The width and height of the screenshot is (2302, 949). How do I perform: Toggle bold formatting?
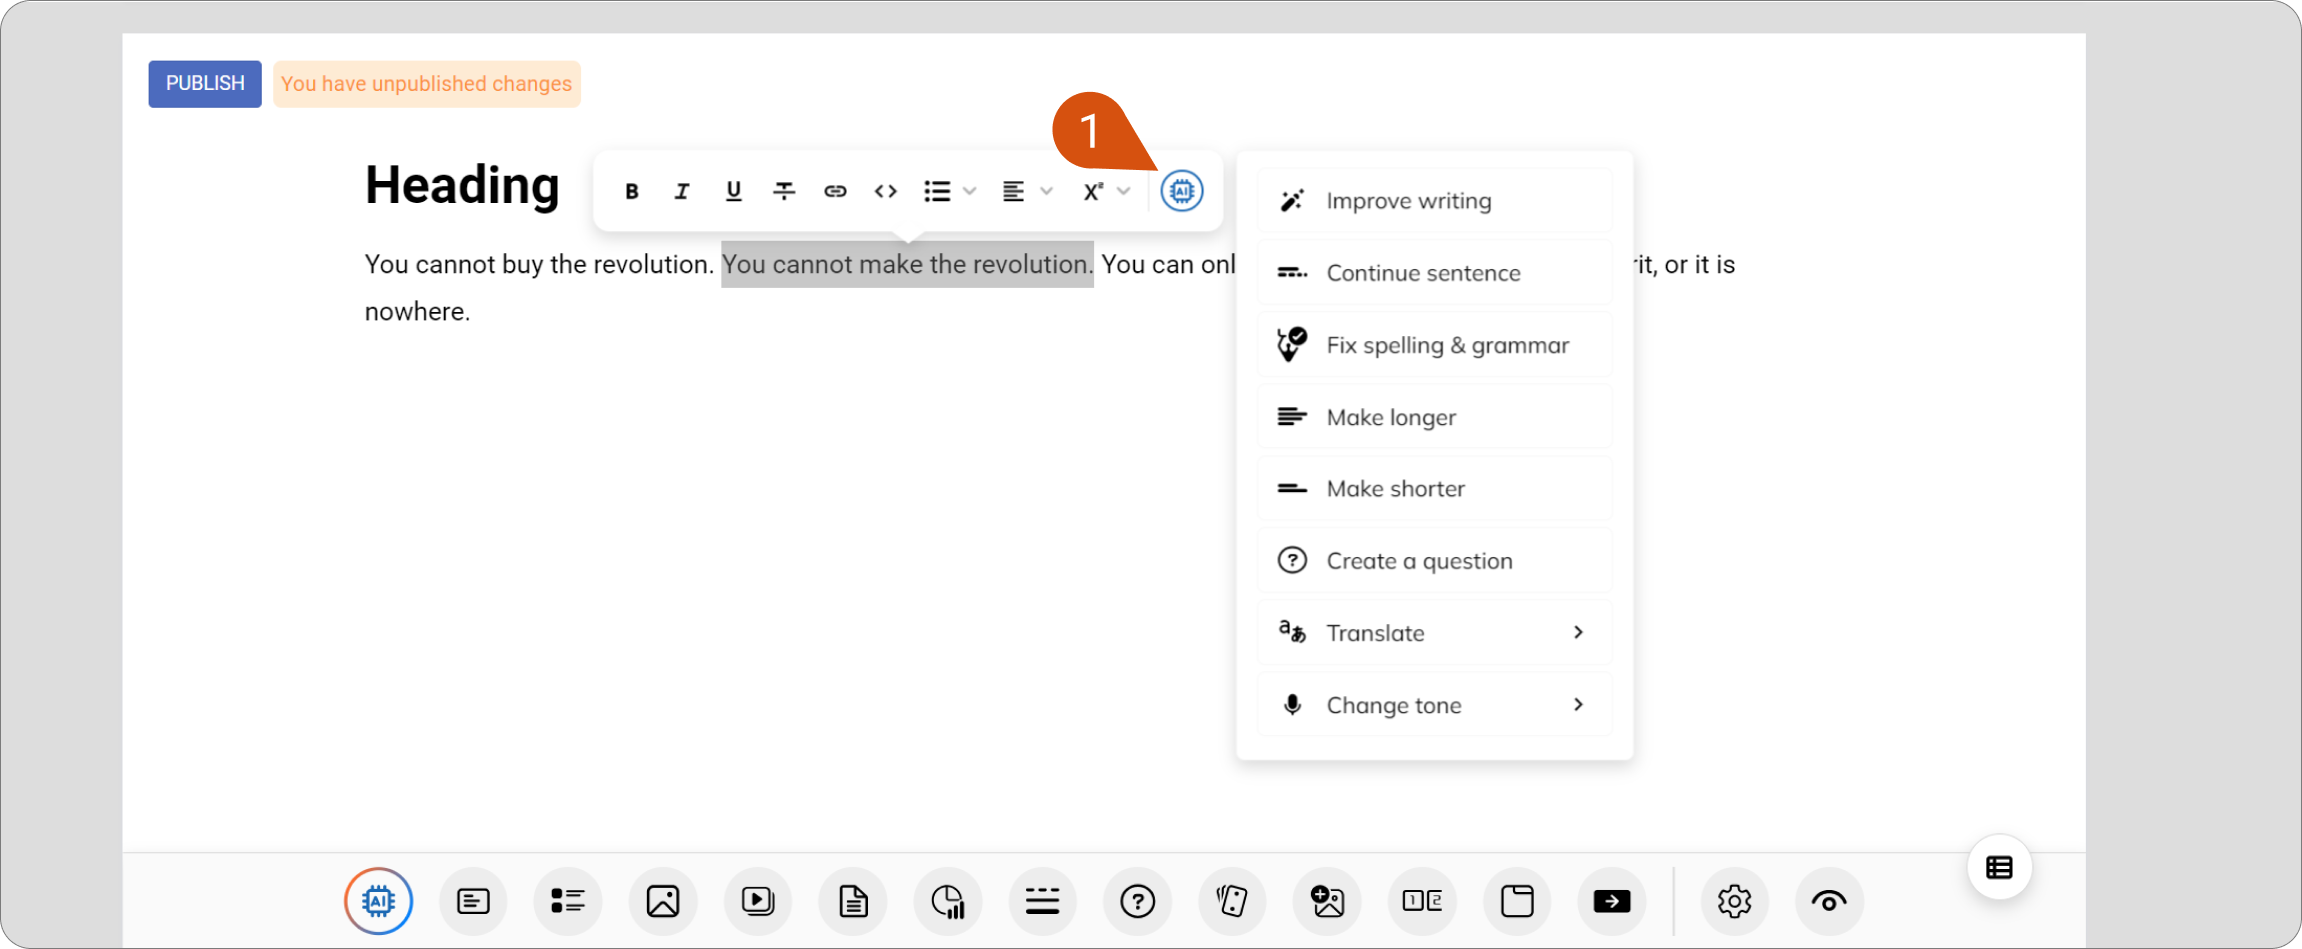631,191
